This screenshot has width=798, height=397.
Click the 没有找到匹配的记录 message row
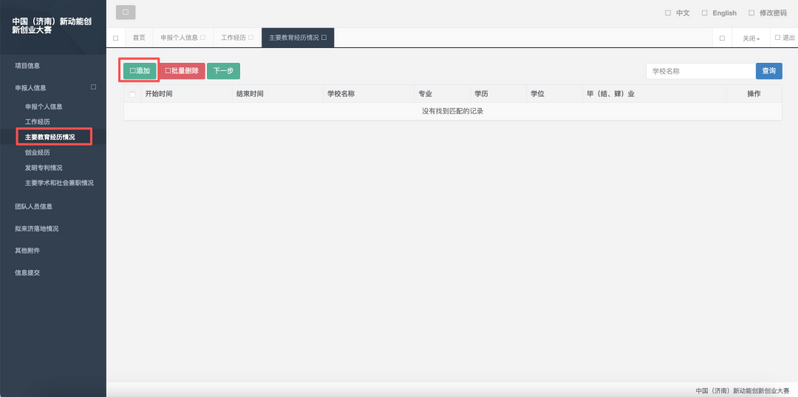pos(452,111)
